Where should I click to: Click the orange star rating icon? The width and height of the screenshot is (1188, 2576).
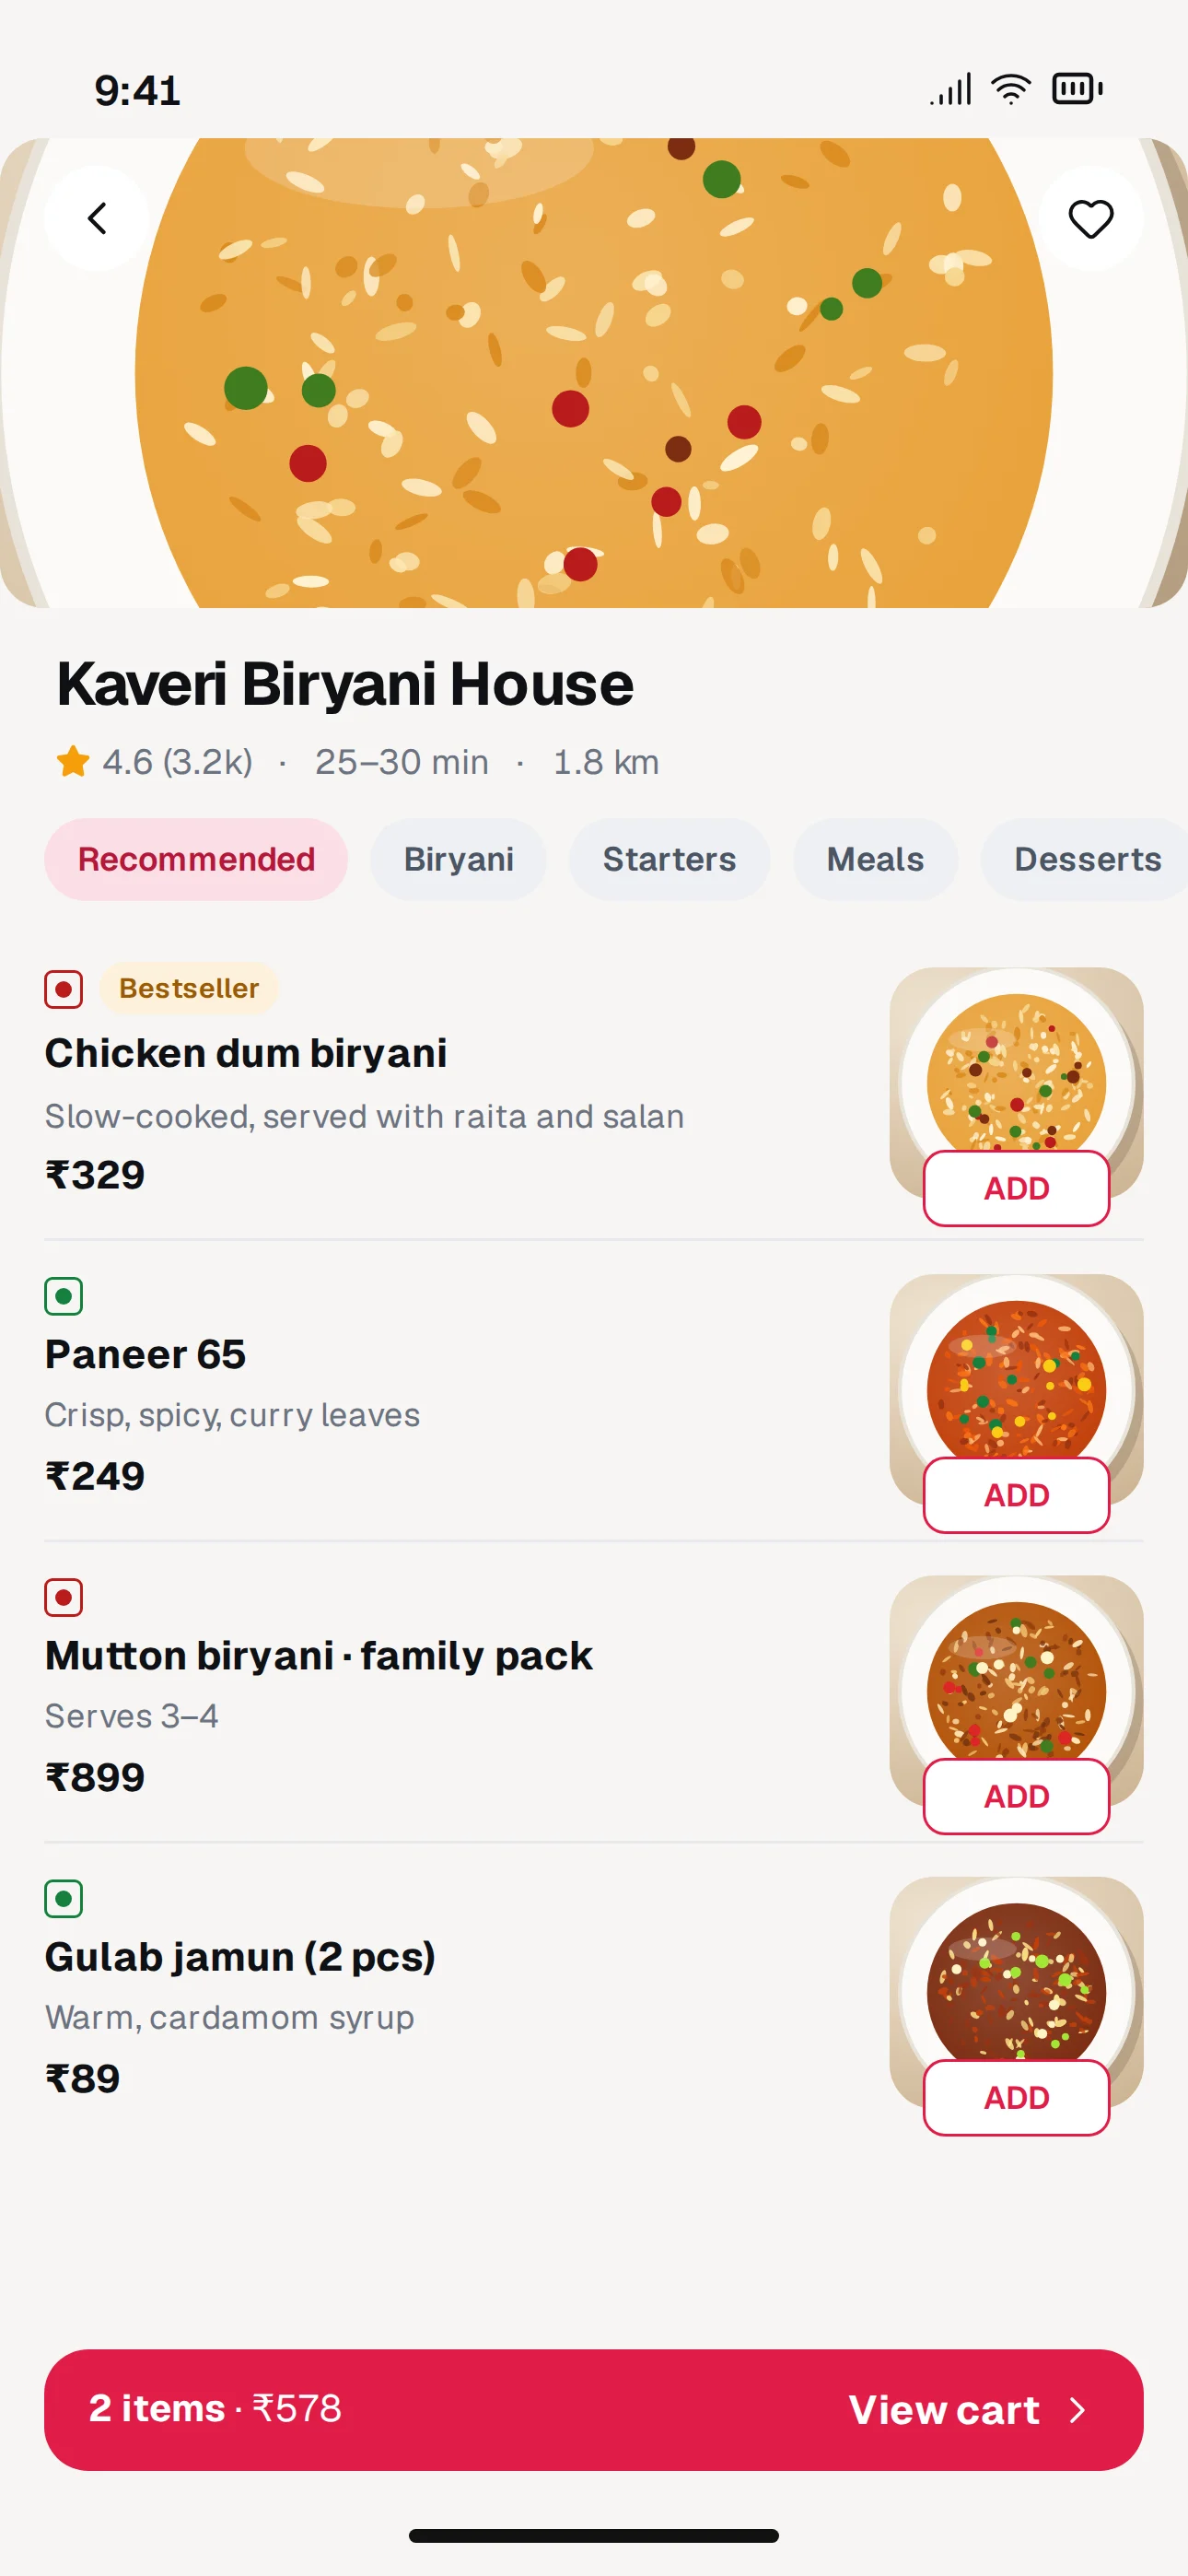pyautogui.click(x=73, y=762)
